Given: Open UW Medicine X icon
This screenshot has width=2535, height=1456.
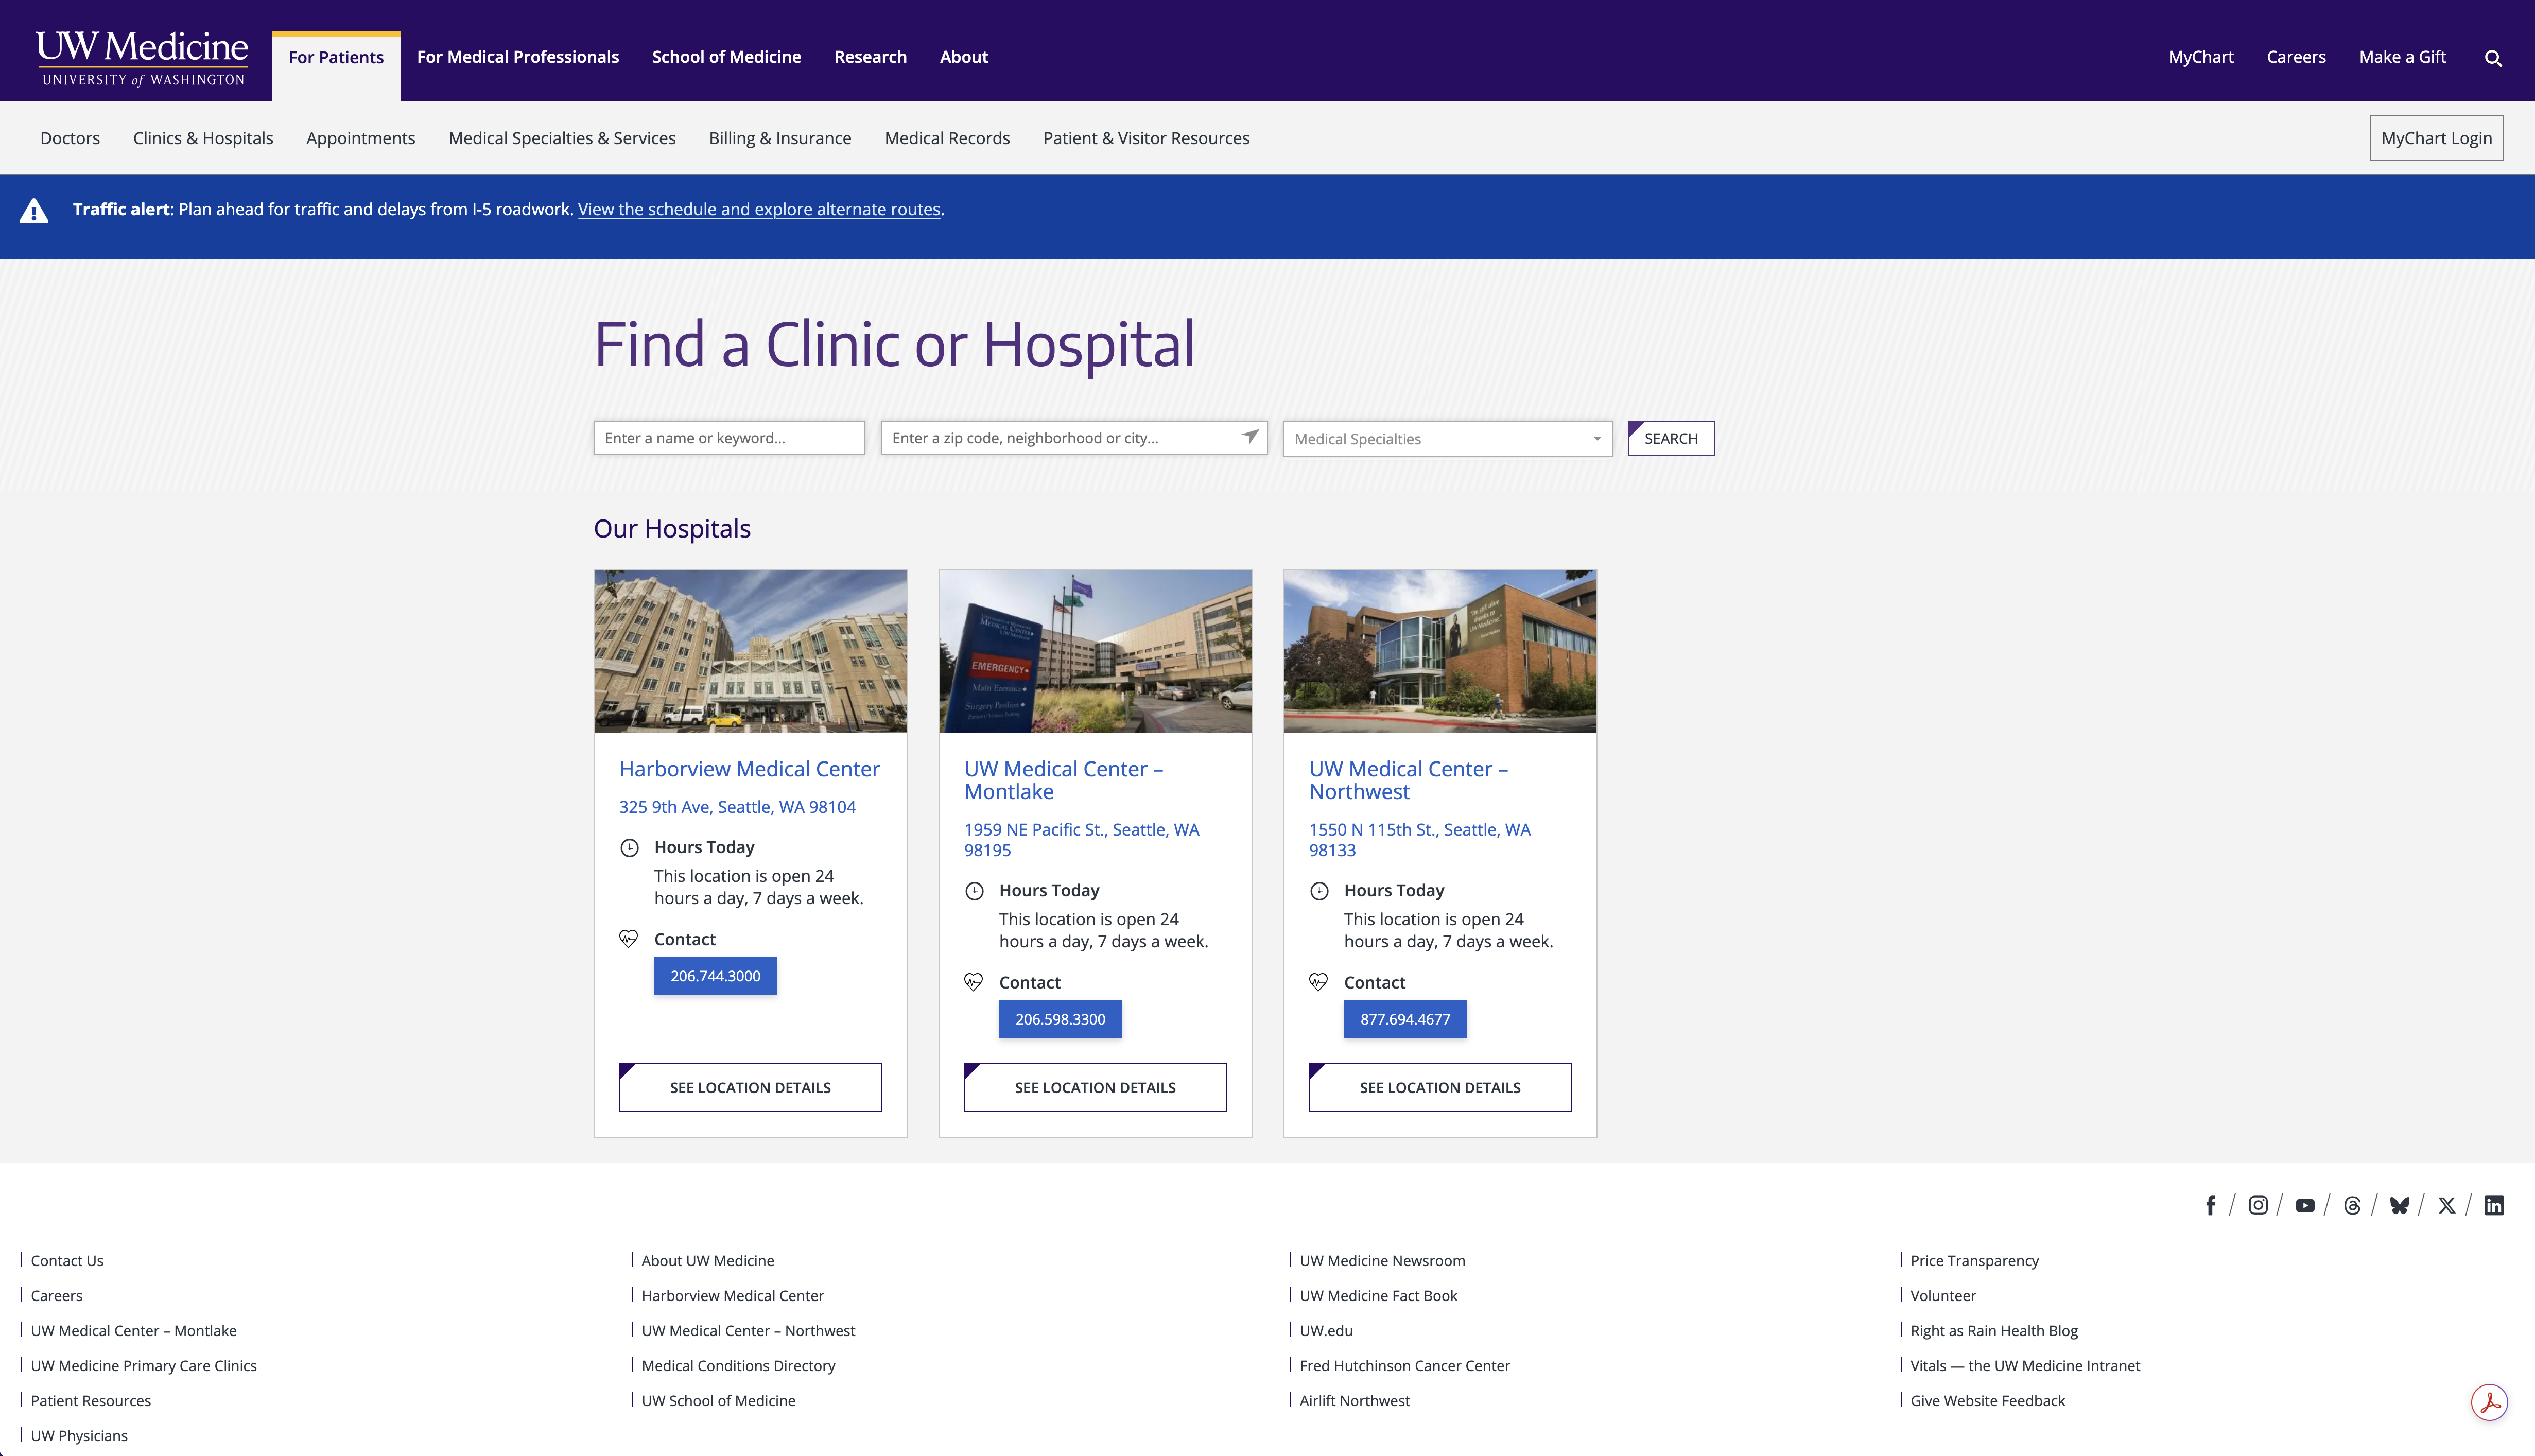Looking at the screenshot, I should 2446,1205.
